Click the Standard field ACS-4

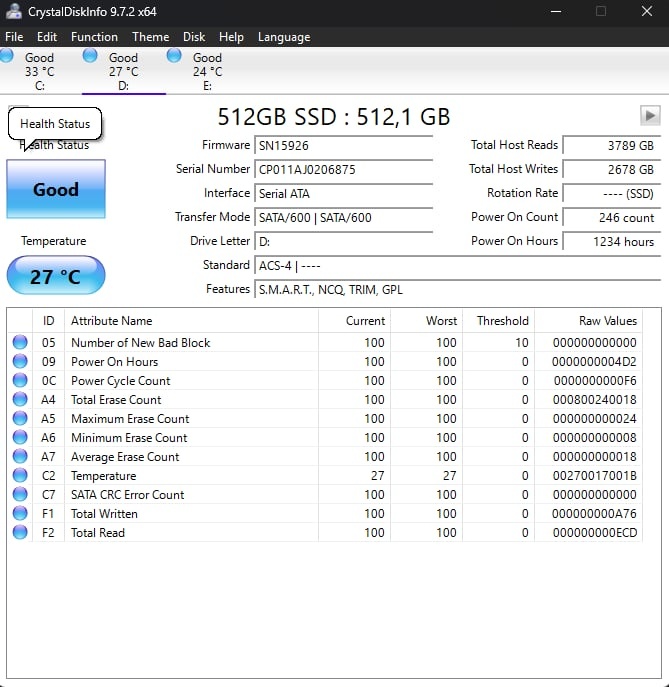coord(457,266)
